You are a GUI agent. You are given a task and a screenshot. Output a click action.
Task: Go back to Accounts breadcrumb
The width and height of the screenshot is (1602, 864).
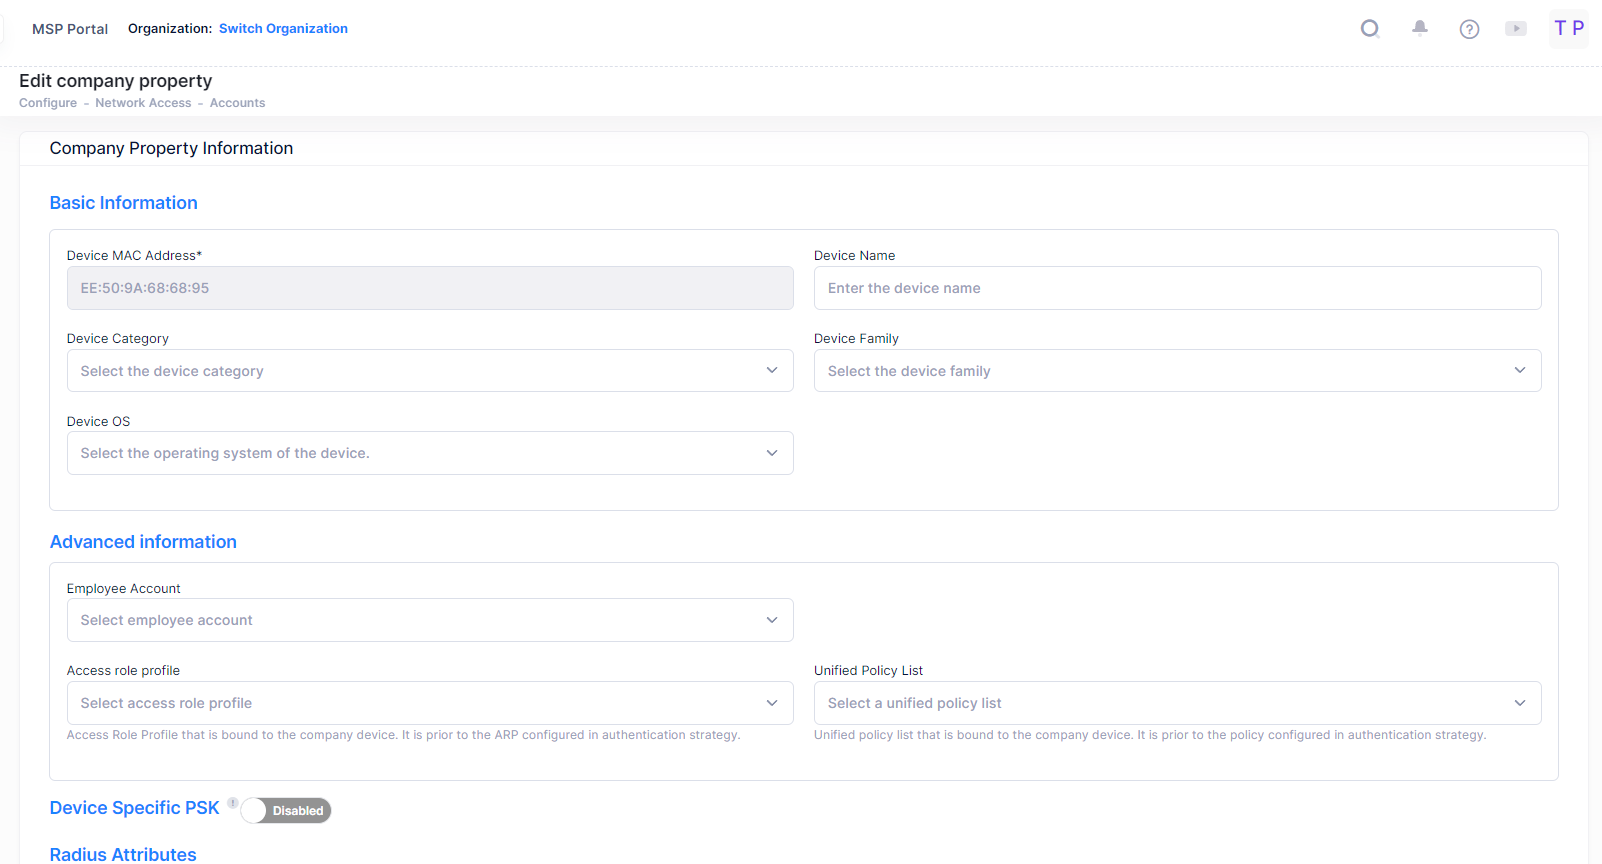[237, 103]
